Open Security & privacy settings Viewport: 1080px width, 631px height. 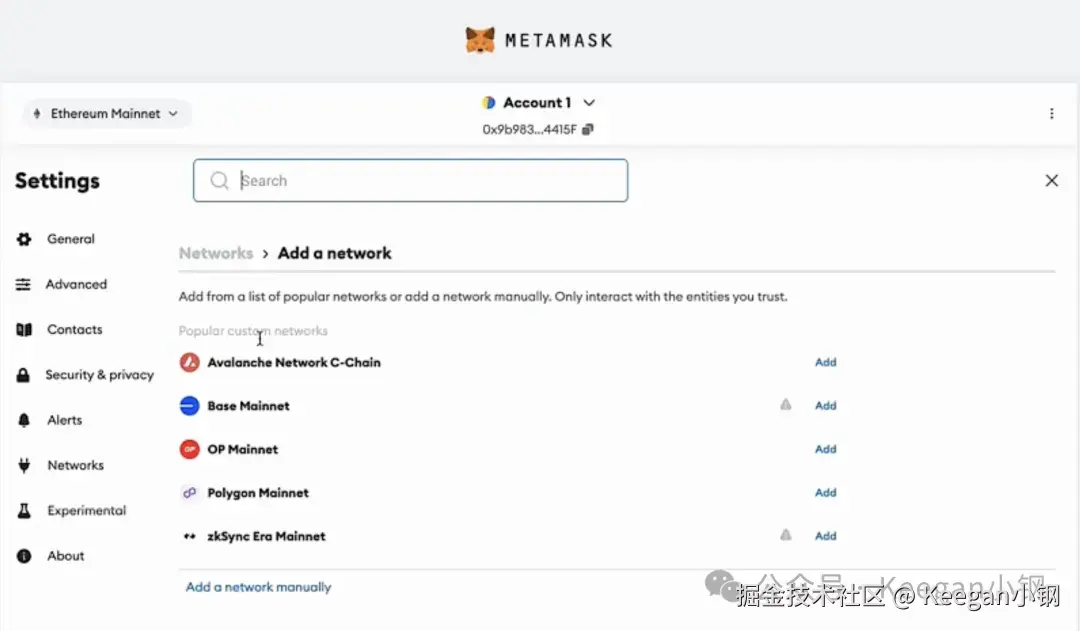coord(99,375)
